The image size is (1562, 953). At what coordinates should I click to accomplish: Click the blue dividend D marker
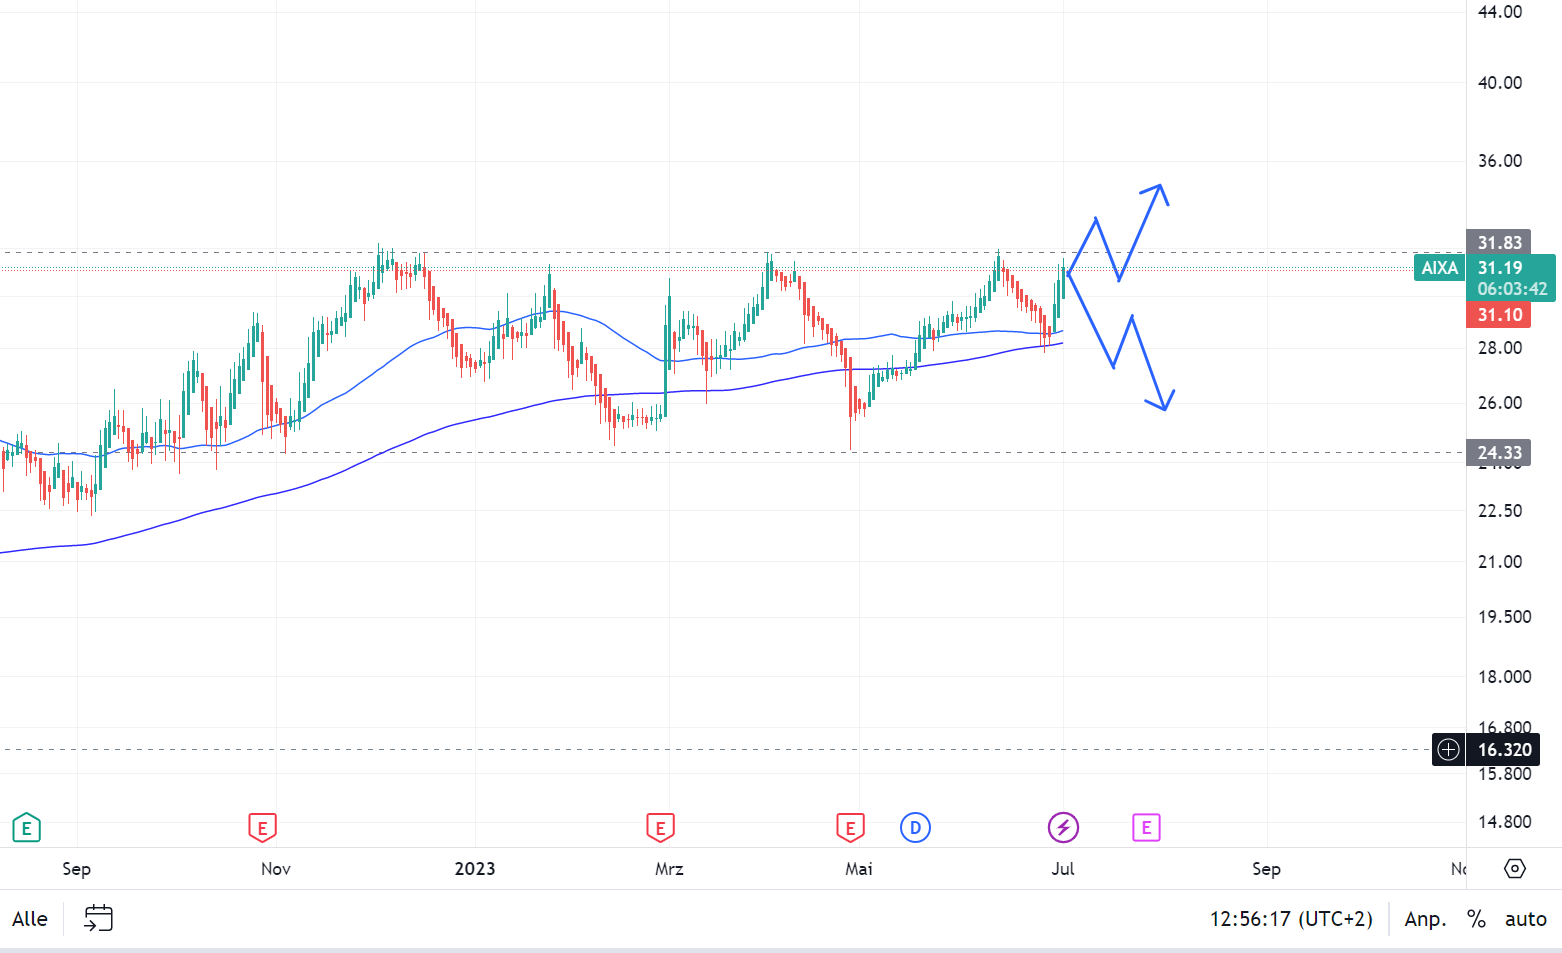[915, 828]
